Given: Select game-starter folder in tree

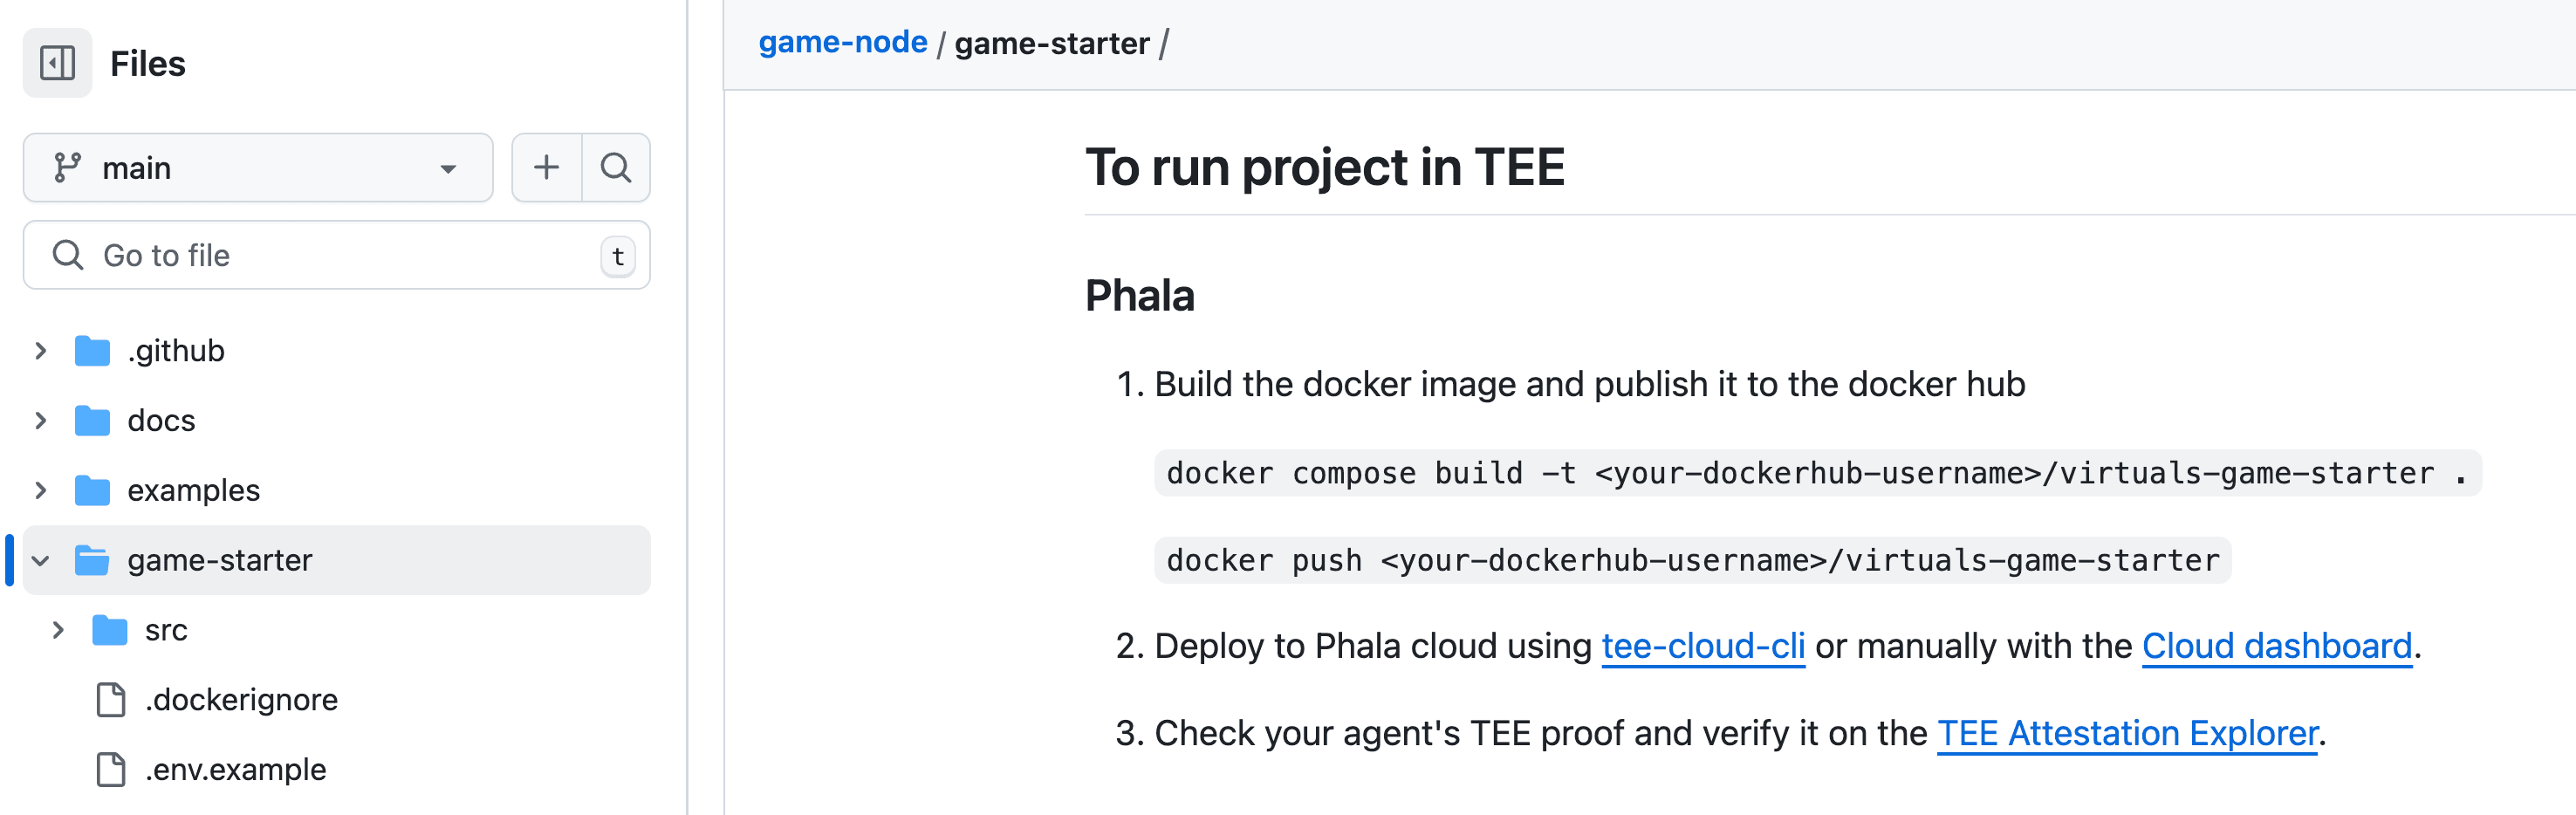Looking at the screenshot, I should coord(220,561).
